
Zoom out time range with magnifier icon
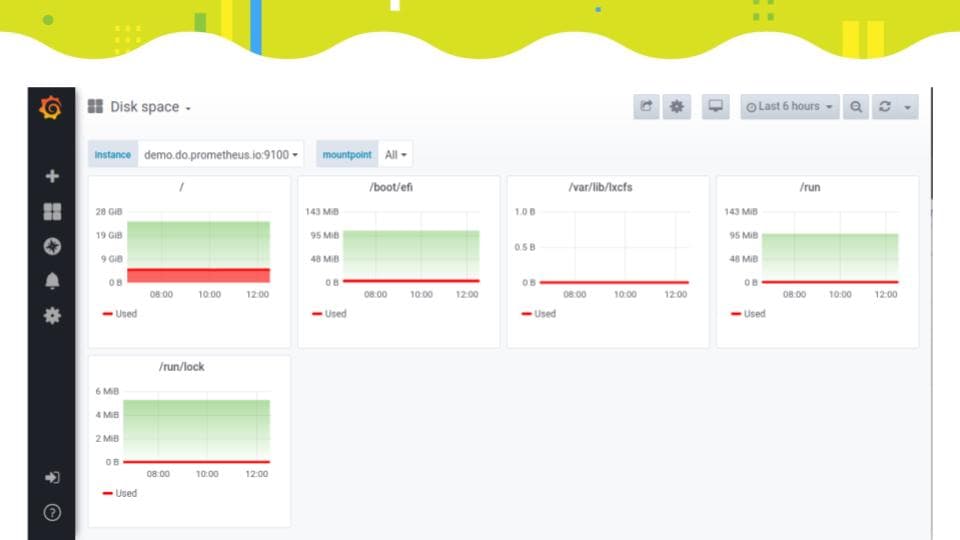click(x=856, y=107)
